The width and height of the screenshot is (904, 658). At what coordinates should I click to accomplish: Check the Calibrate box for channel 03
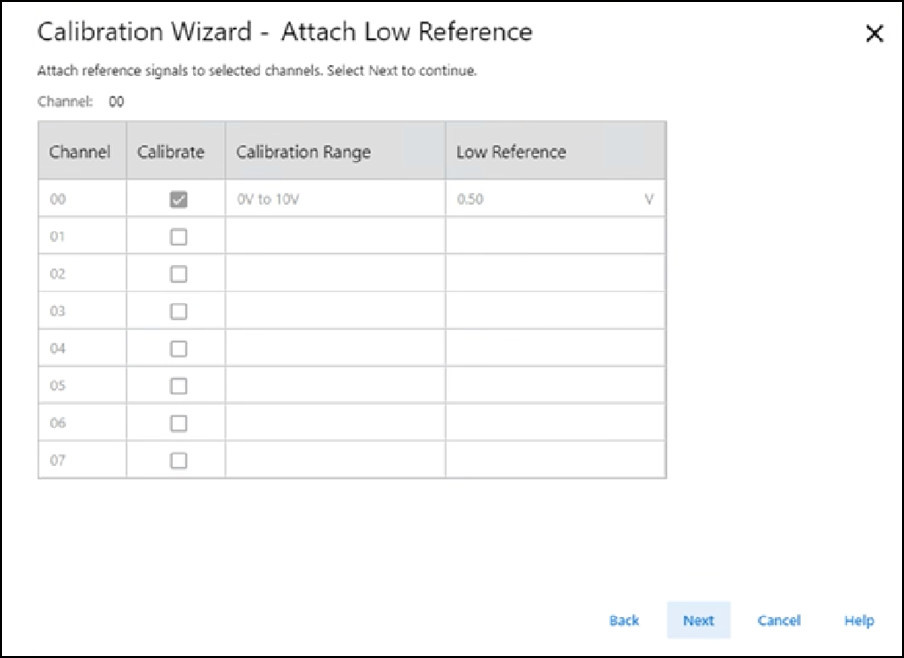[179, 311]
